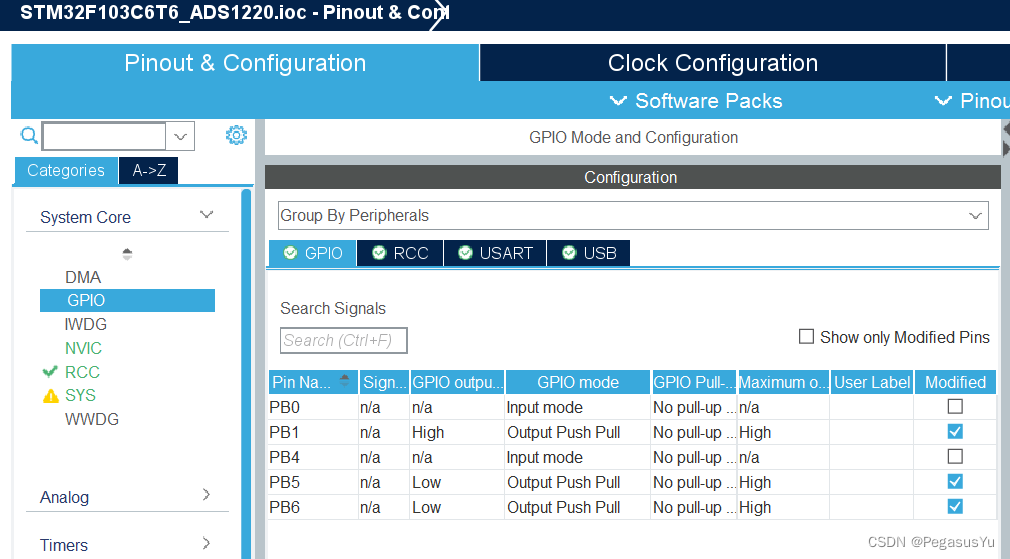Open the RCC peripheral tab

click(400, 253)
